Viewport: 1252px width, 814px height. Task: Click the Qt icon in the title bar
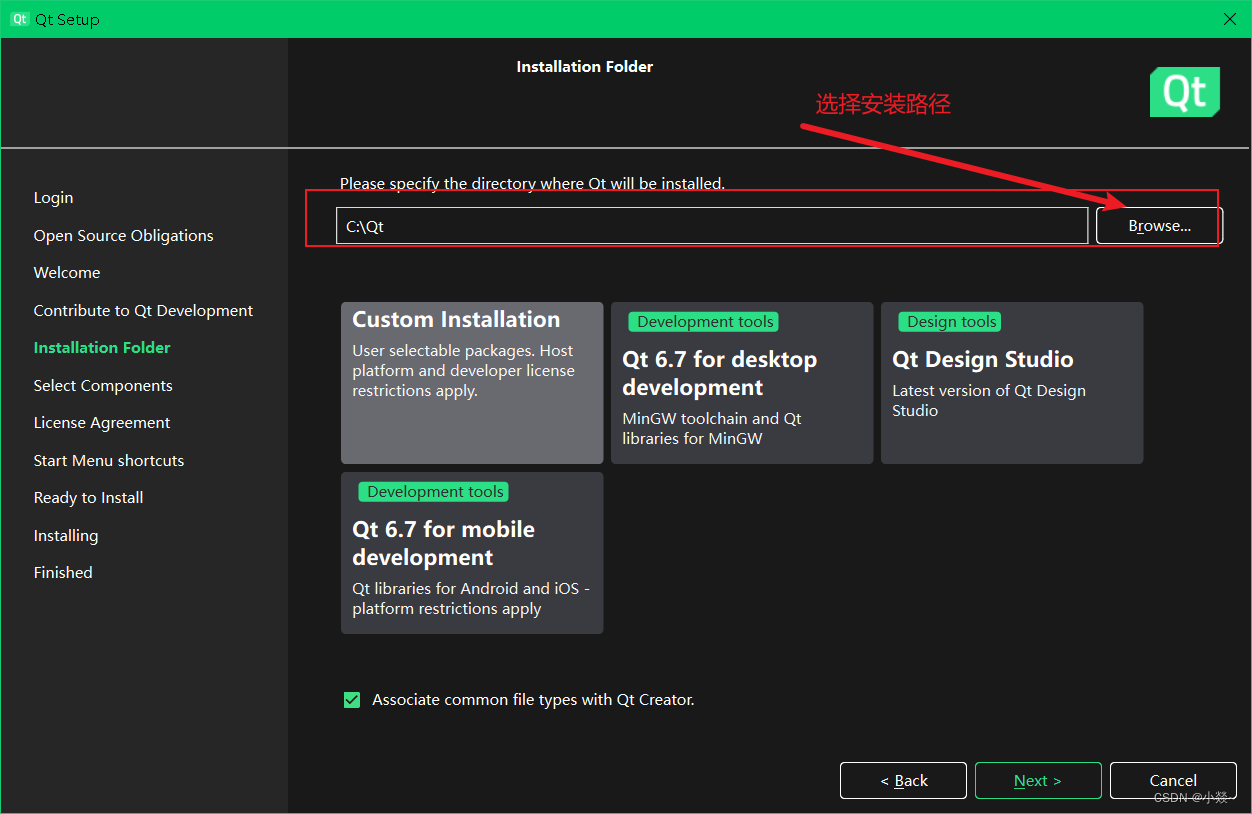coord(19,18)
